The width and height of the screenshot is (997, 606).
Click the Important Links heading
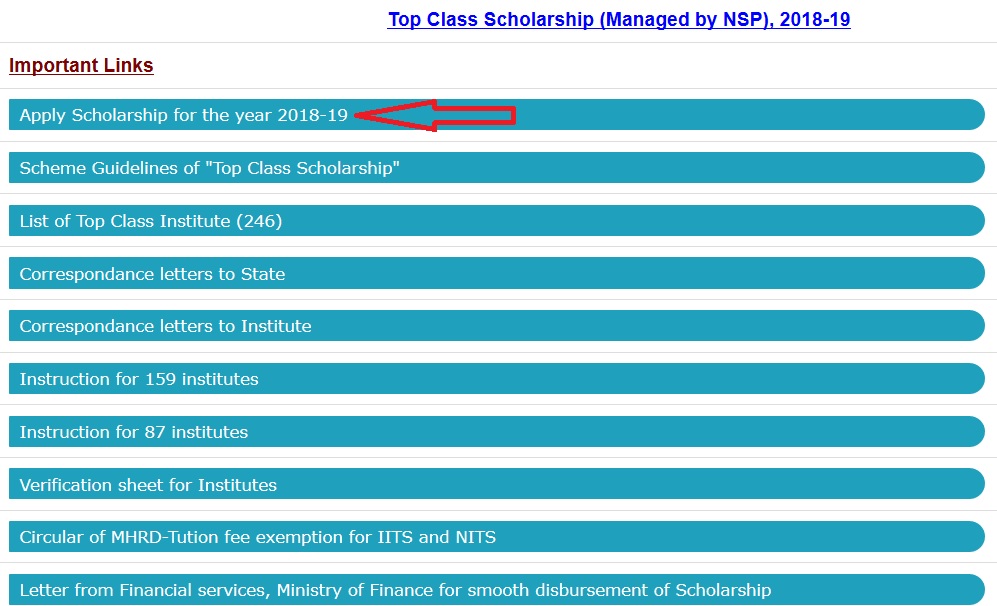[x=81, y=66]
